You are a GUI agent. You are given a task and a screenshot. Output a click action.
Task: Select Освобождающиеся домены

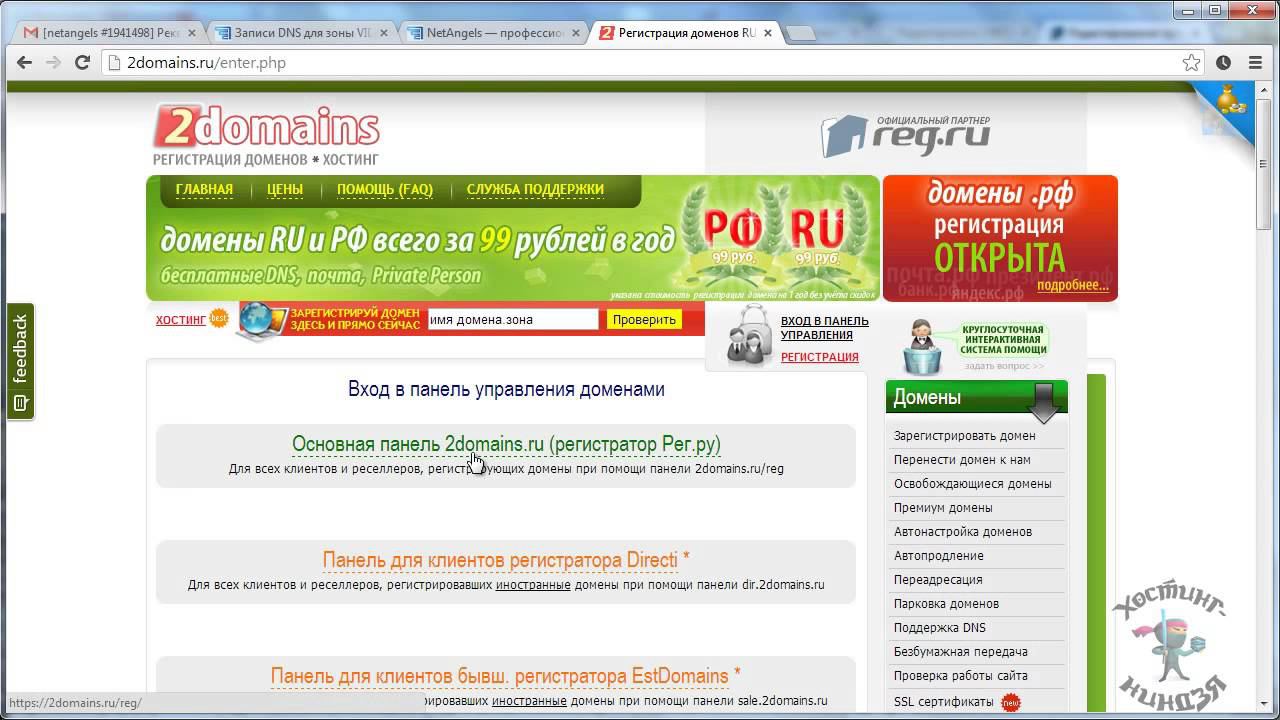click(x=973, y=484)
